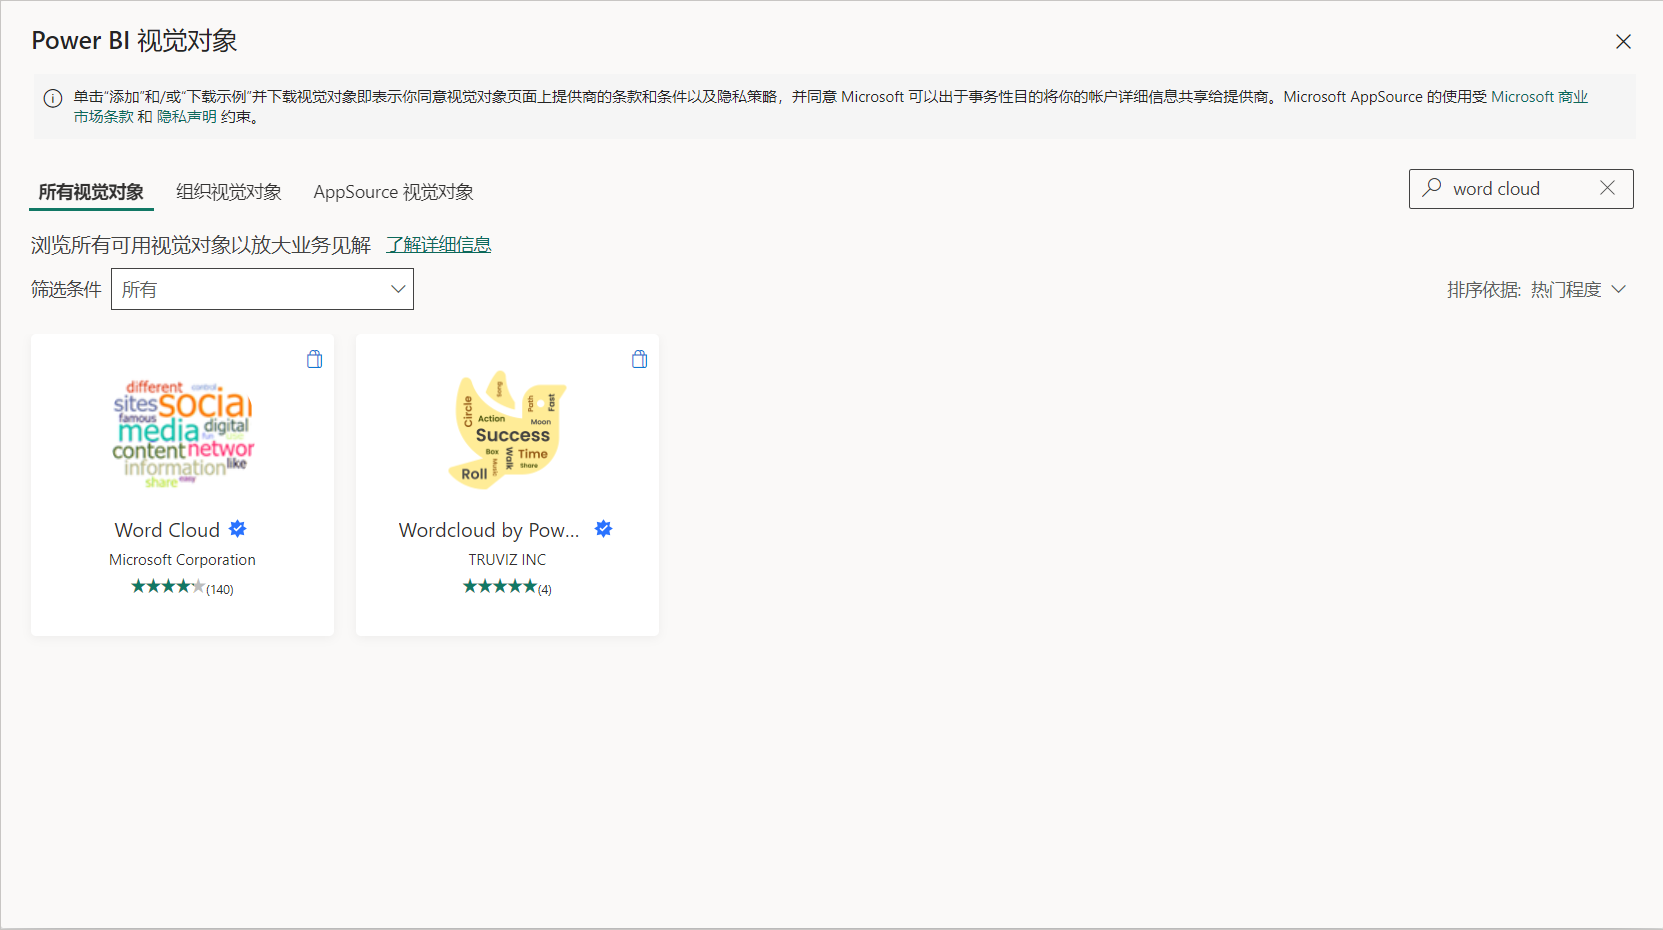The image size is (1663, 930).
Task: Click the search magnifier icon
Action: 1432,188
